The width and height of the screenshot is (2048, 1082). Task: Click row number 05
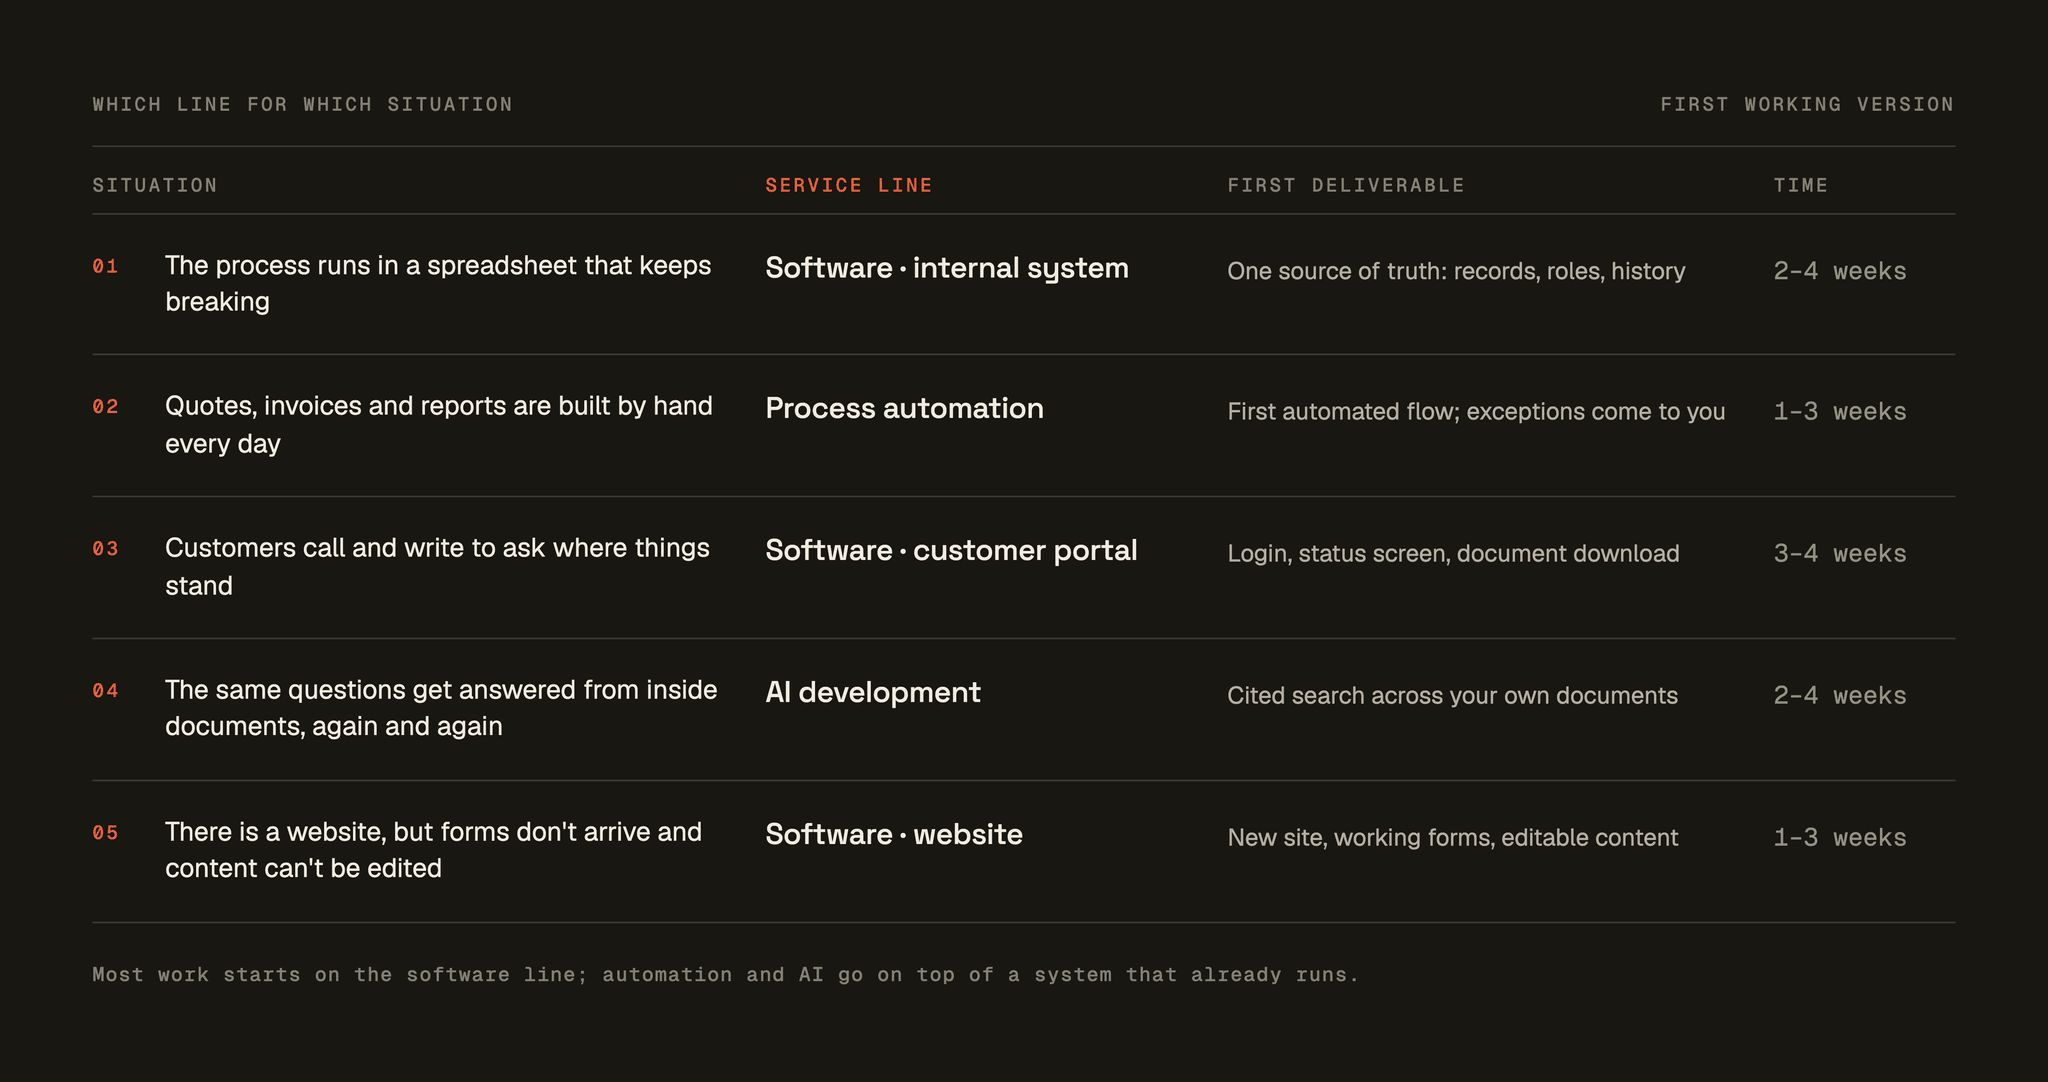coord(105,833)
